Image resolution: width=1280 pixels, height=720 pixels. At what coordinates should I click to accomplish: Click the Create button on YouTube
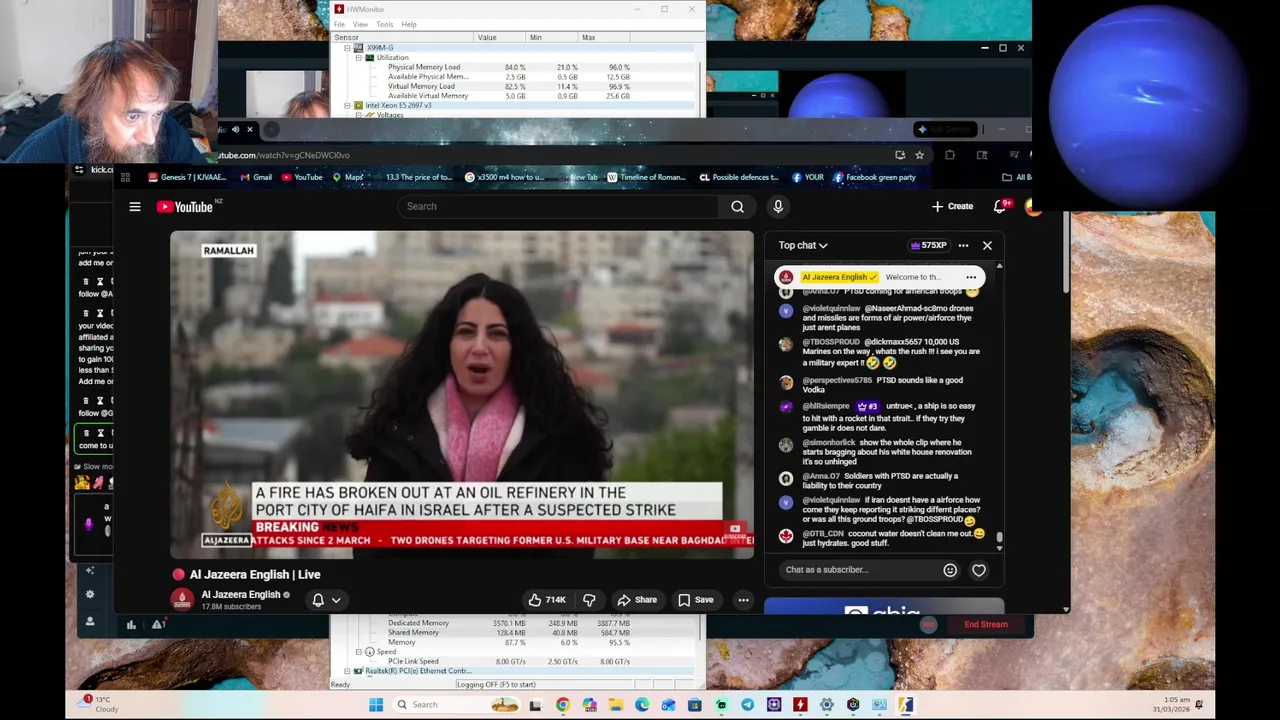(952, 206)
